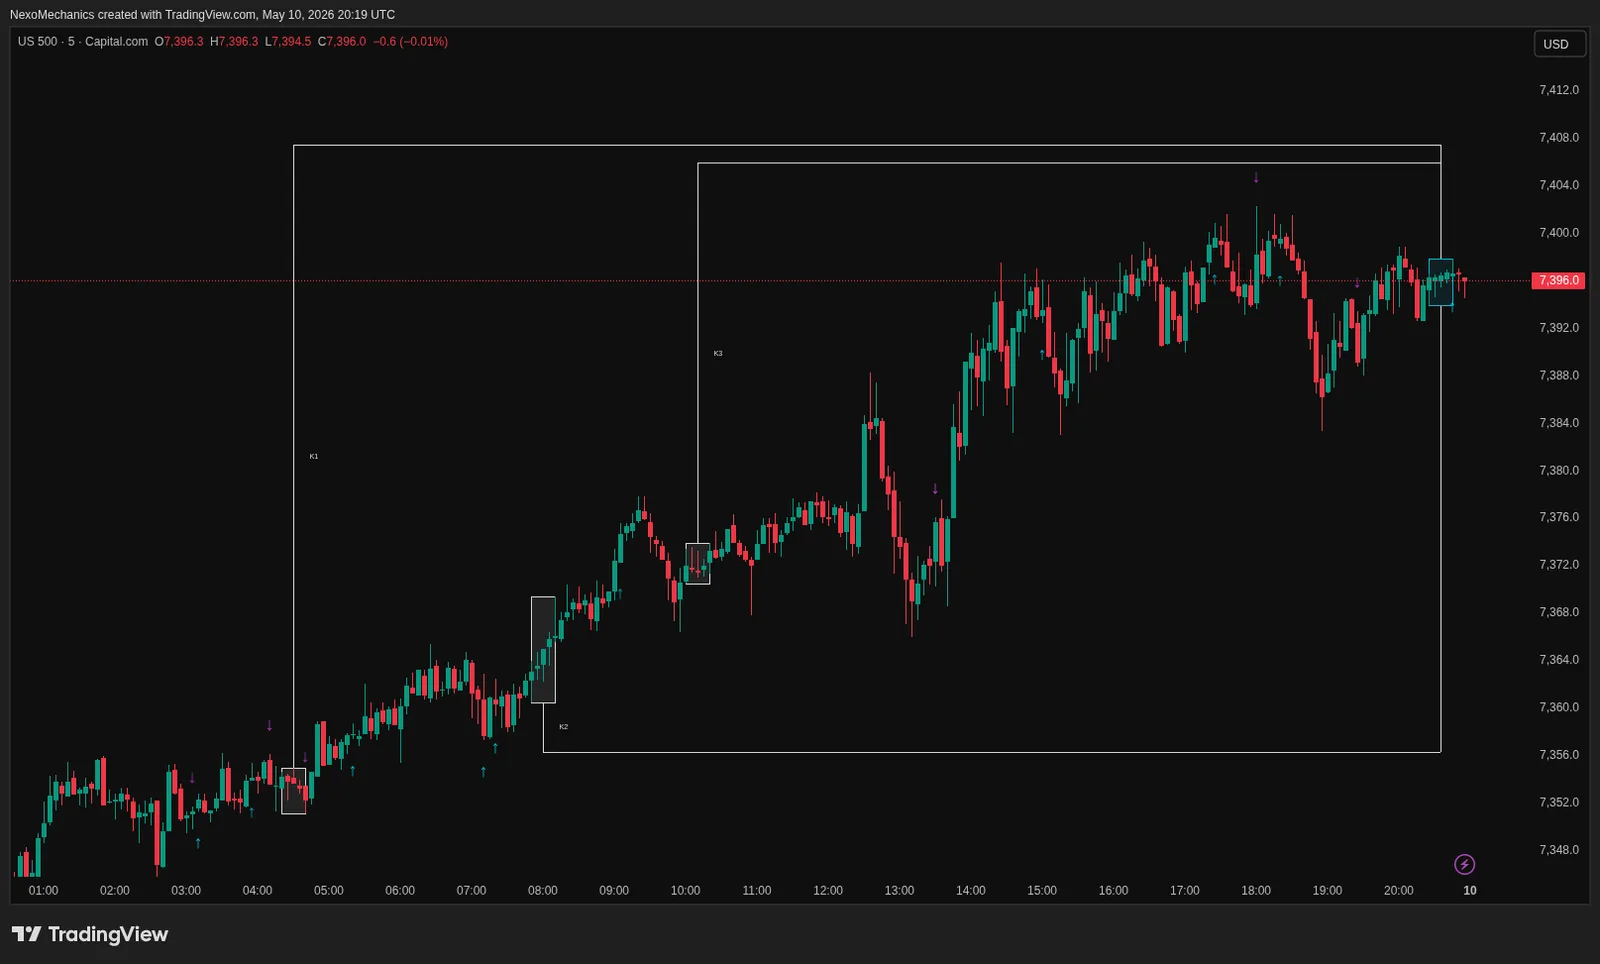Image resolution: width=1600 pixels, height=964 pixels.
Task: Click the 7,408.0 price axis label
Action: 1559,138
